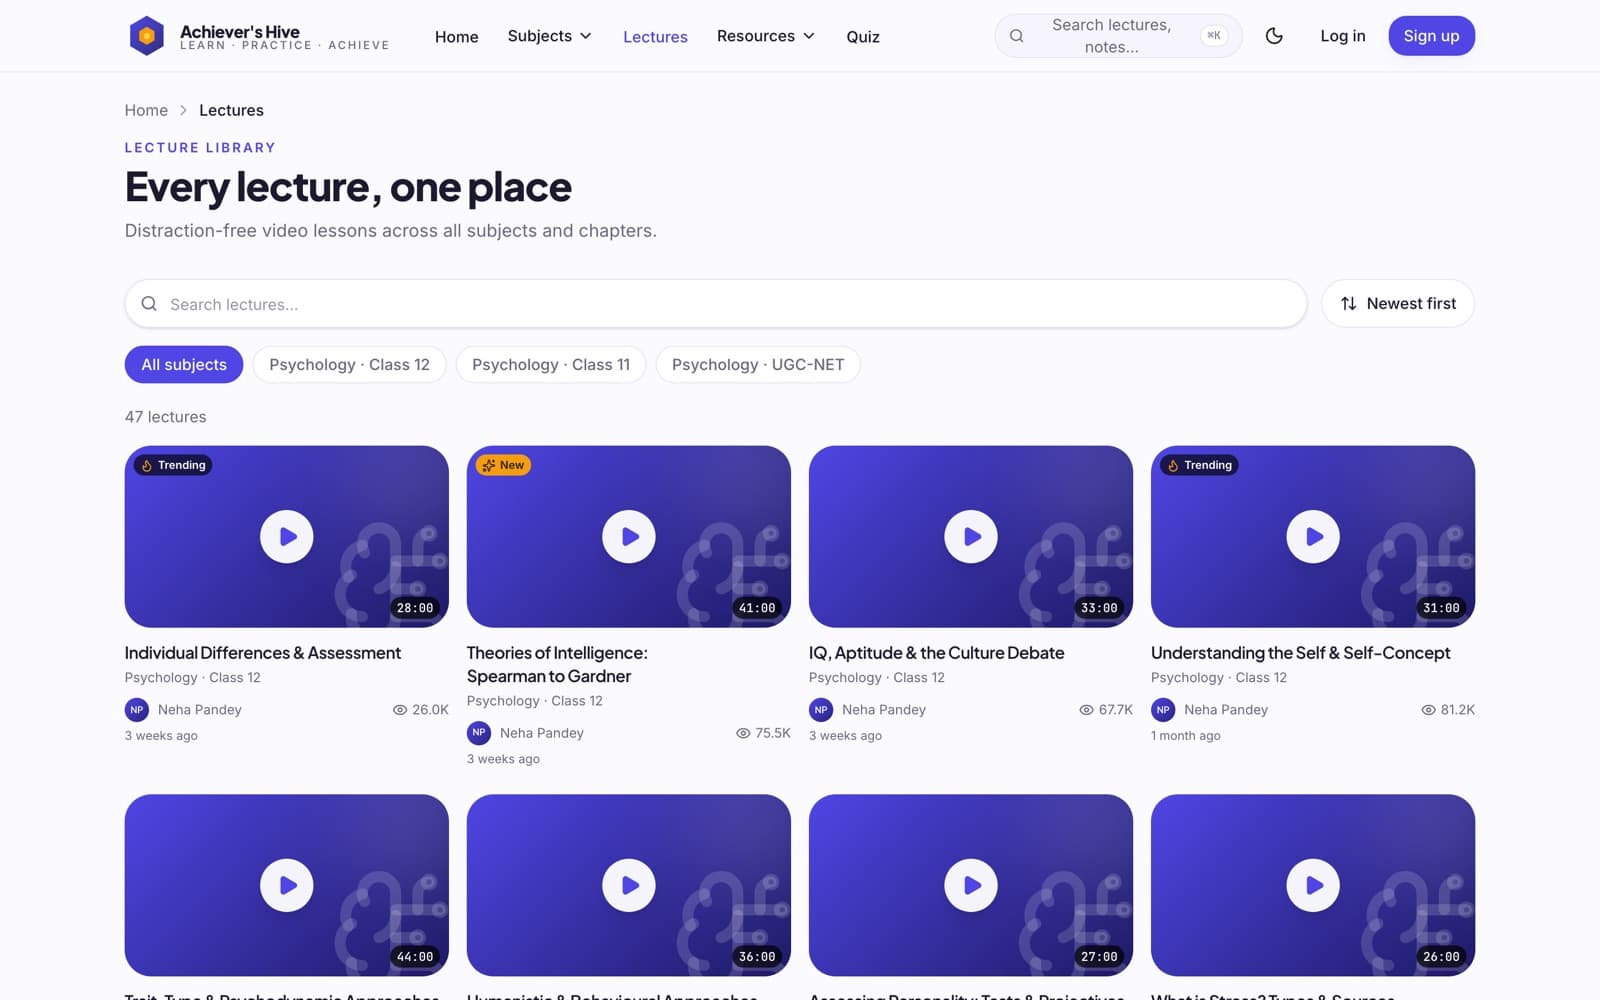Play the 27:00 lecture video
Screen dimensions: 1600x1000
(971, 886)
